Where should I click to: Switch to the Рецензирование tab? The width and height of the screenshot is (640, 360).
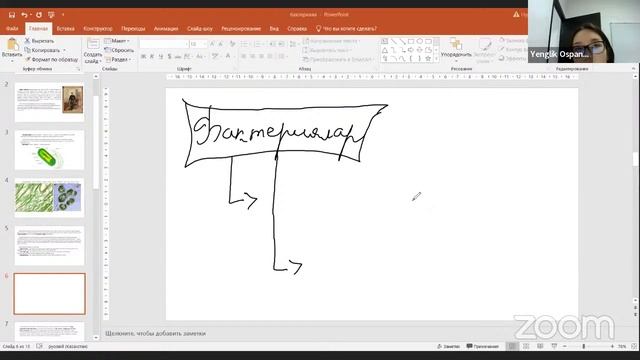click(241, 29)
